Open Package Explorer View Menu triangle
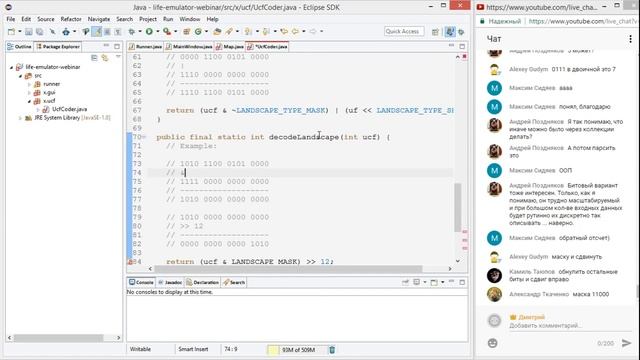The height and width of the screenshot is (360, 640). [118, 57]
